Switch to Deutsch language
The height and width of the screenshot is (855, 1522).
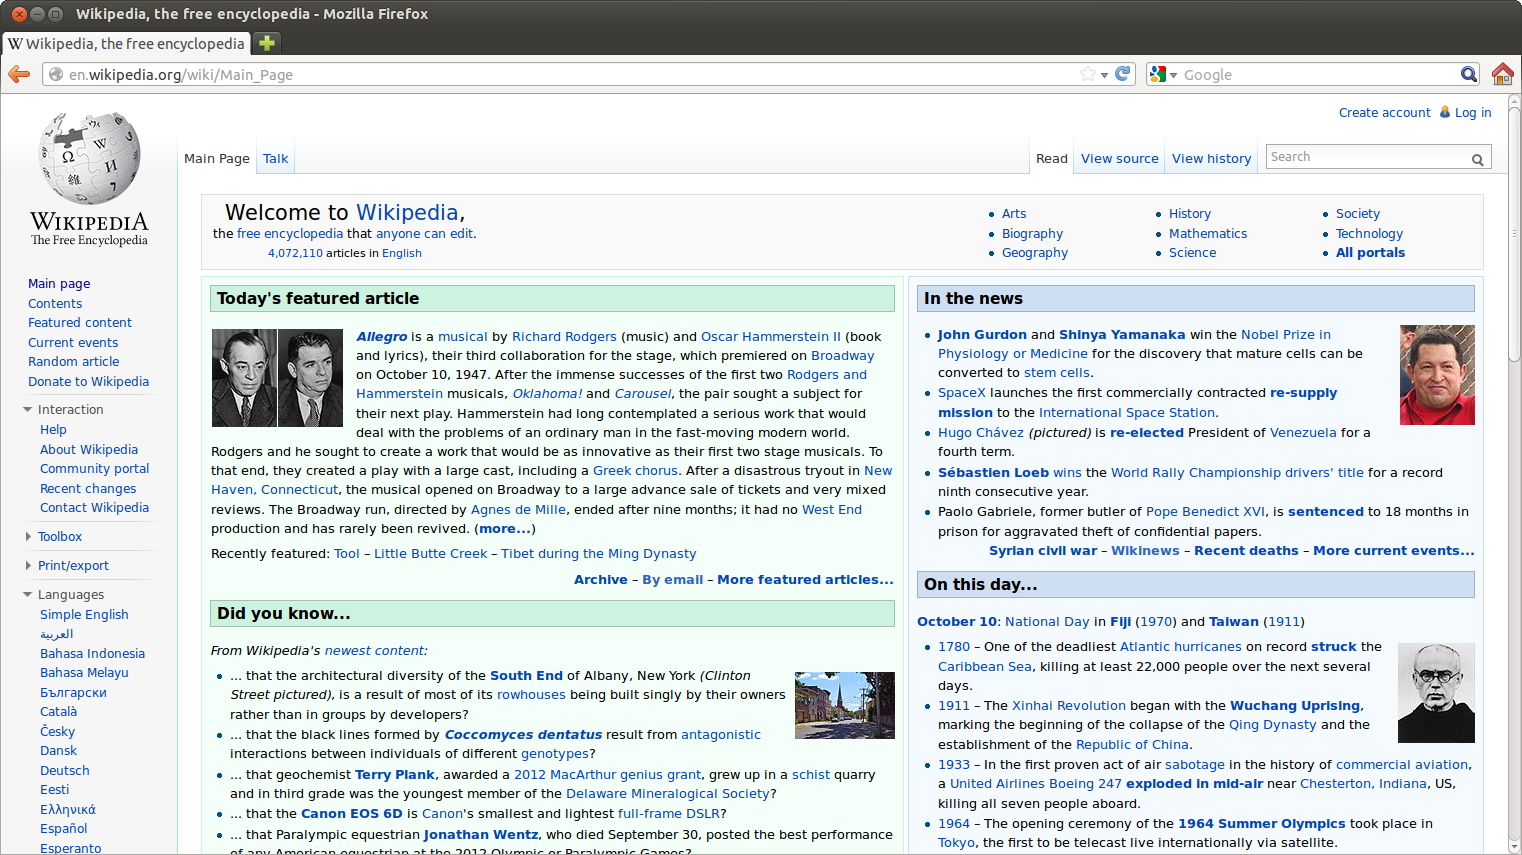[x=65, y=771]
